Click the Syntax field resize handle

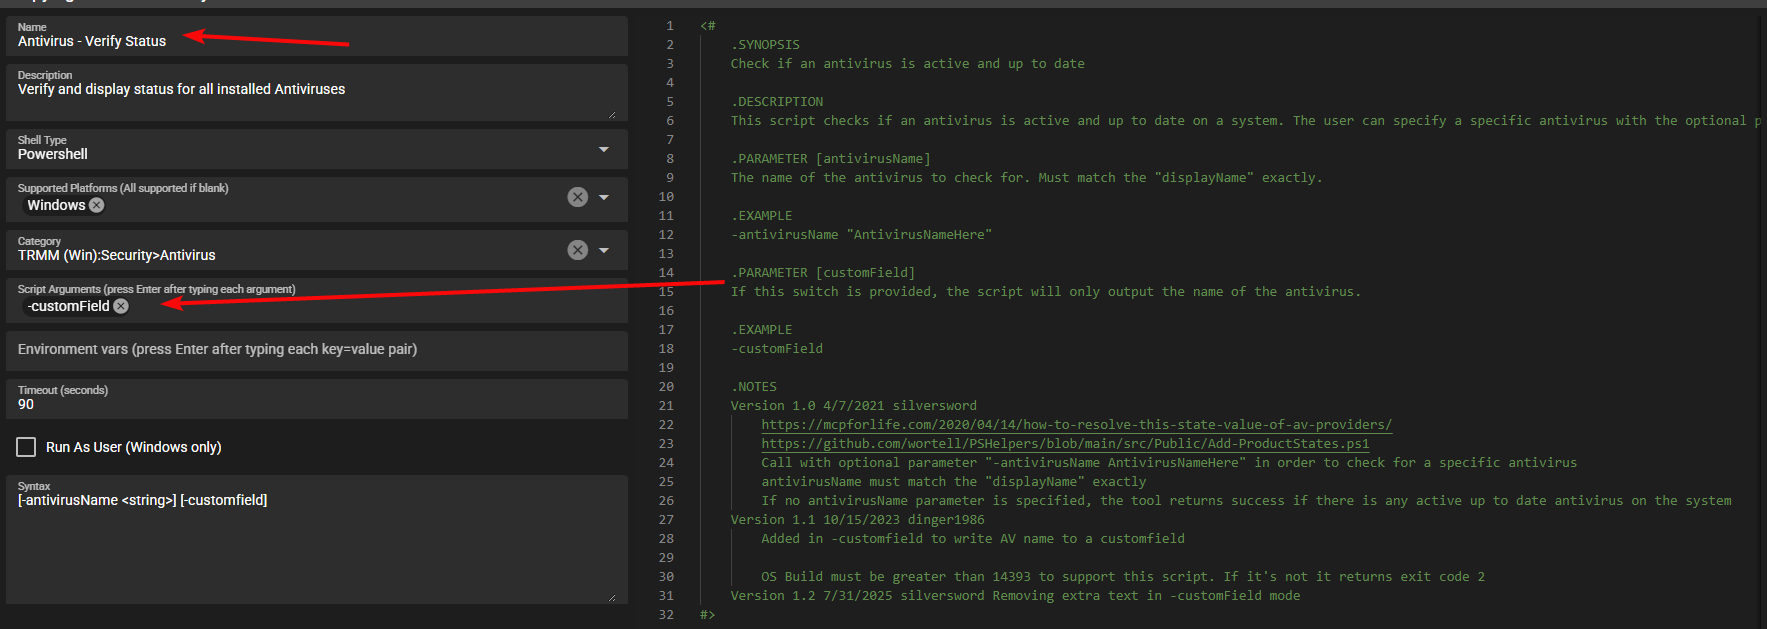click(x=612, y=597)
